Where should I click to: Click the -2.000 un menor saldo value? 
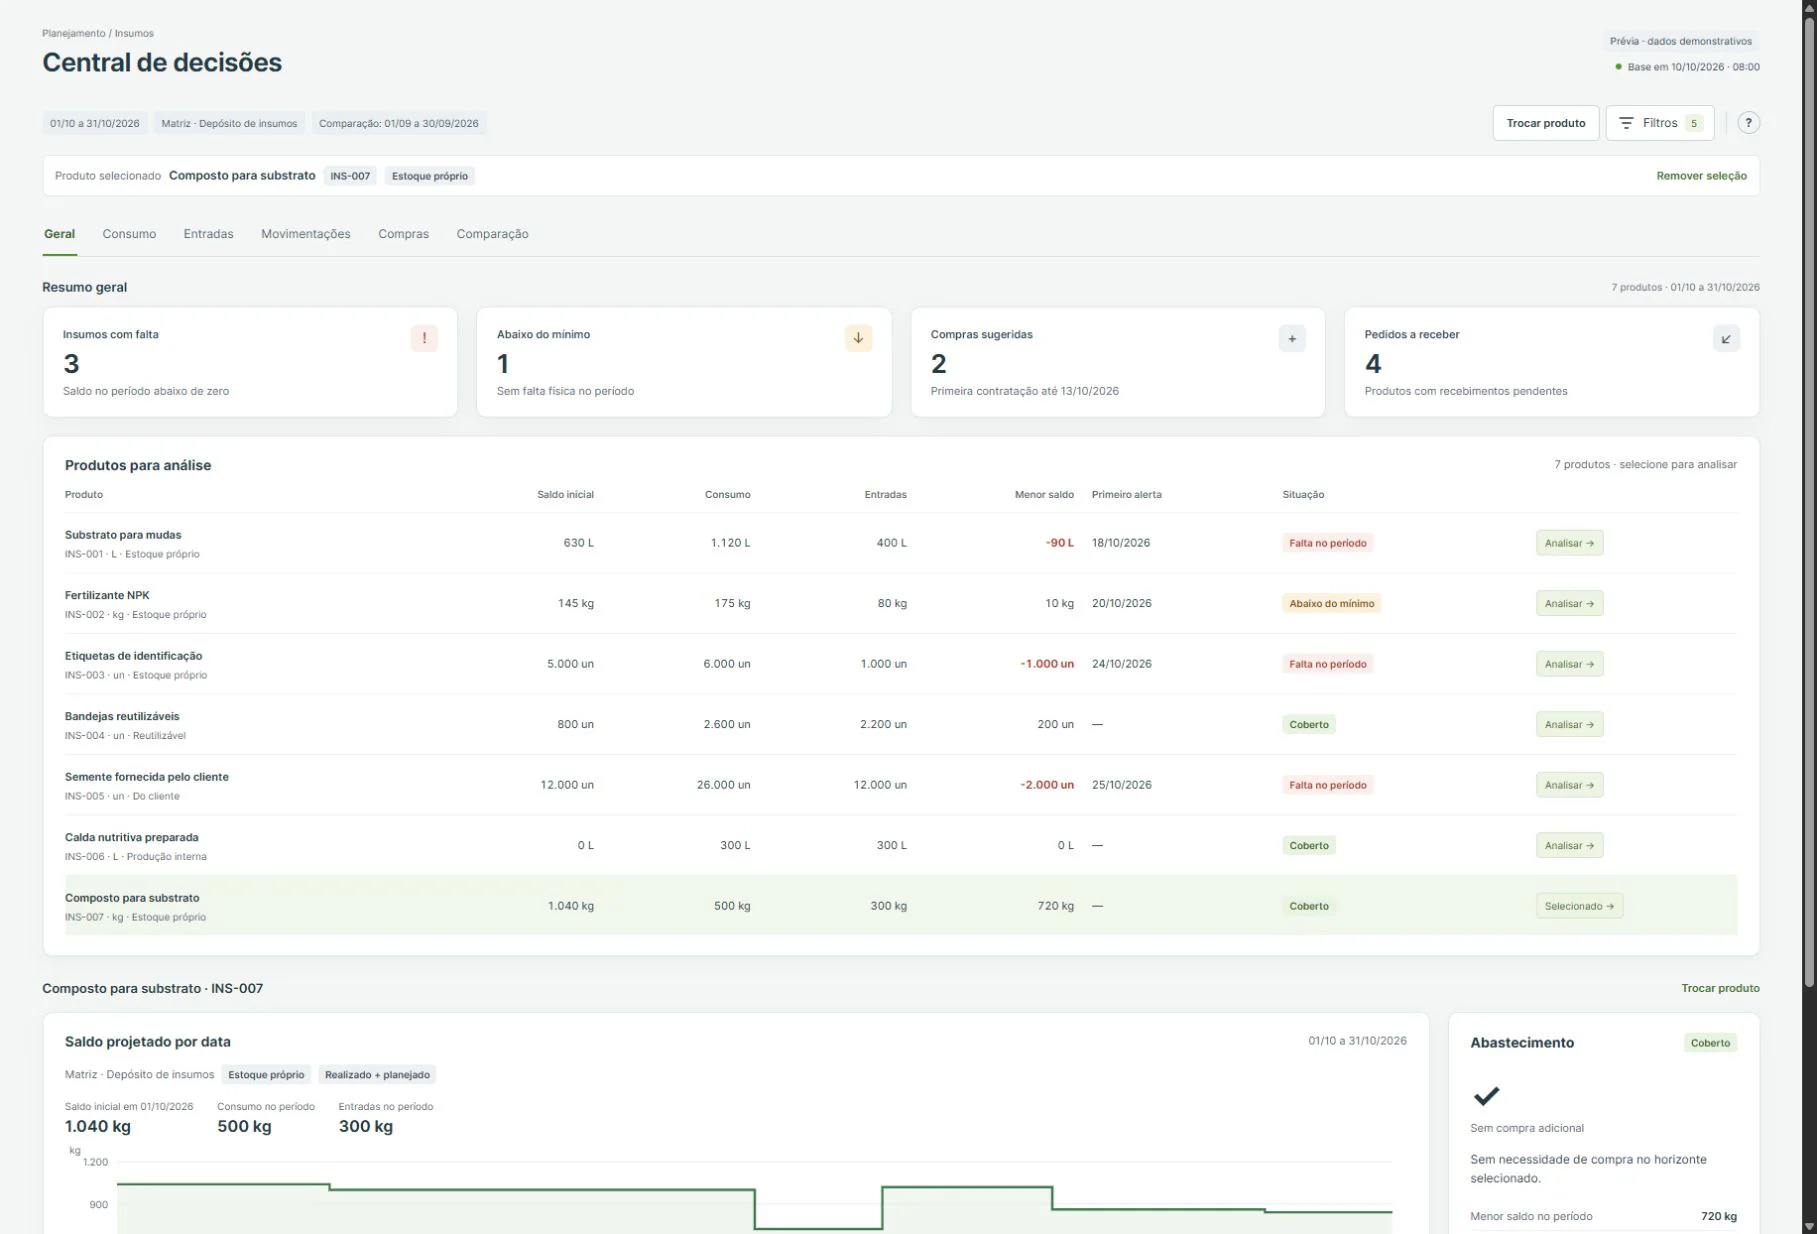point(1047,785)
